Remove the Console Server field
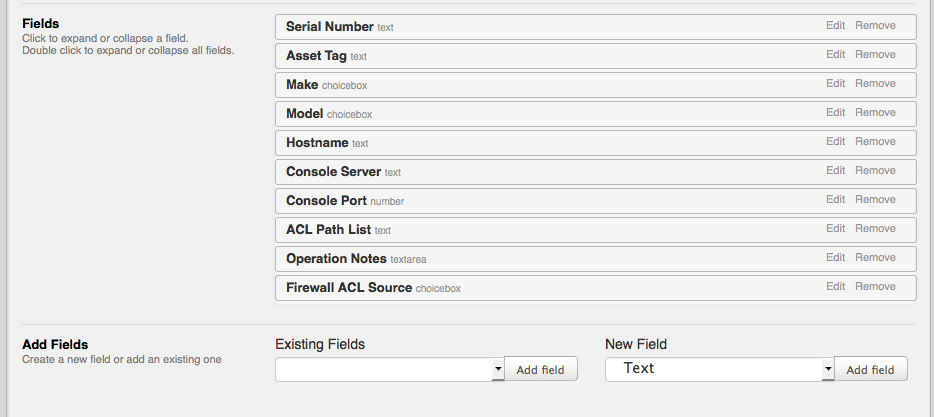934x417 pixels. point(875,170)
